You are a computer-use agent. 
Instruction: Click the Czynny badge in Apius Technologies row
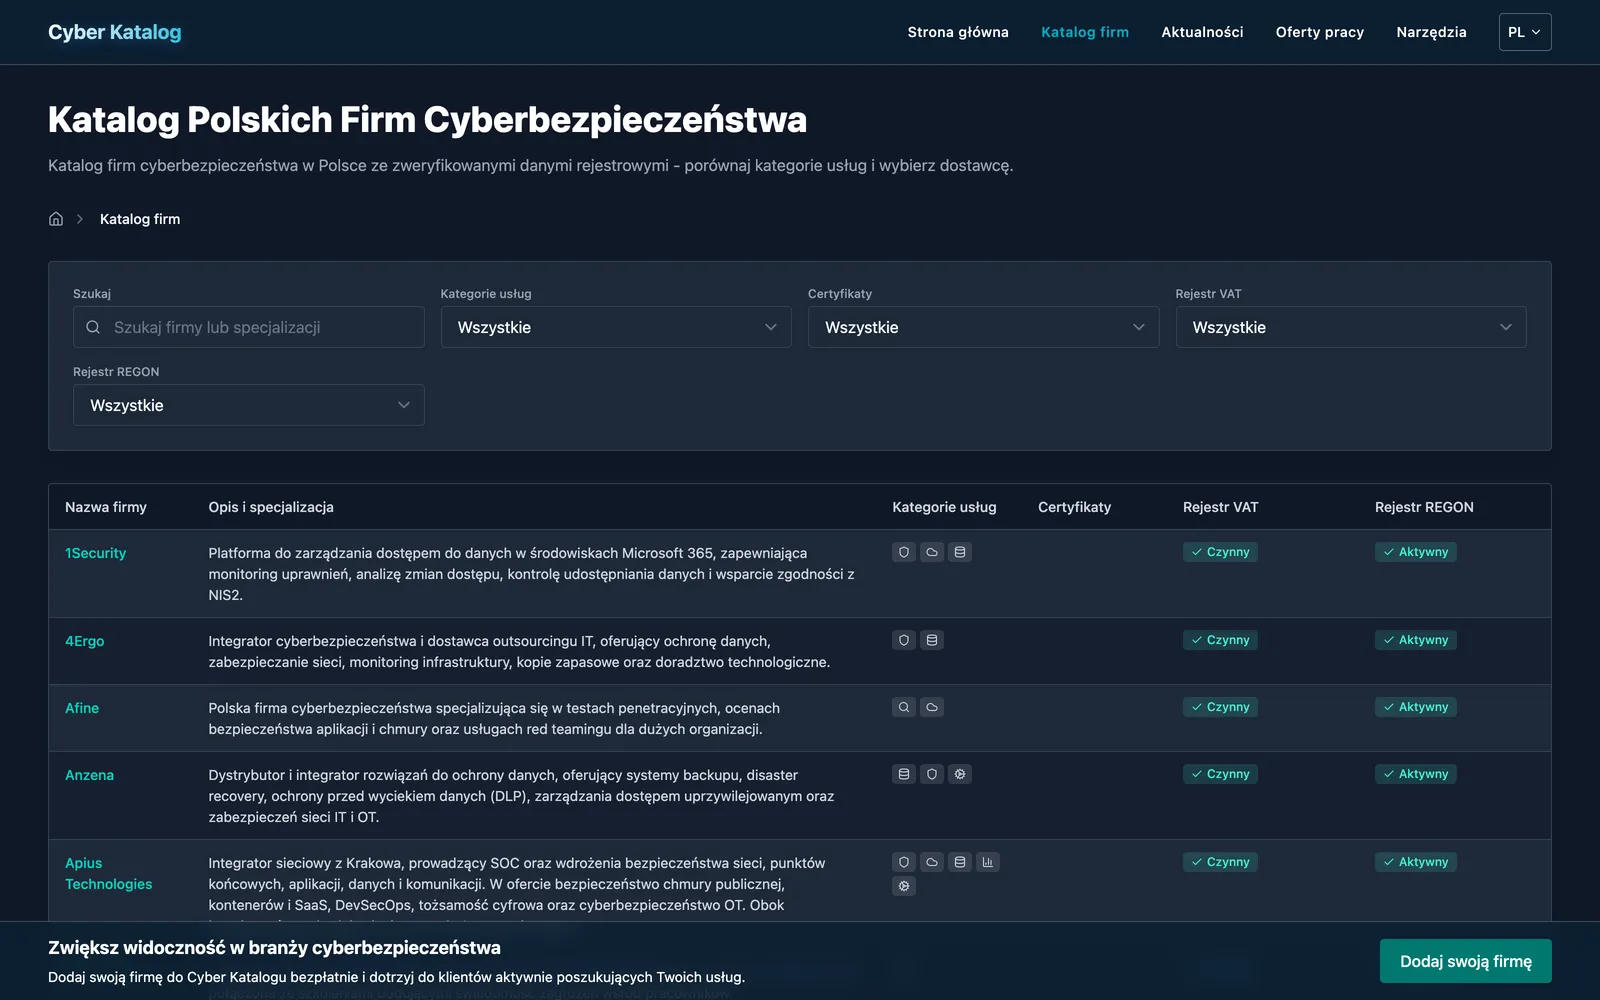tap(1220, 862)
